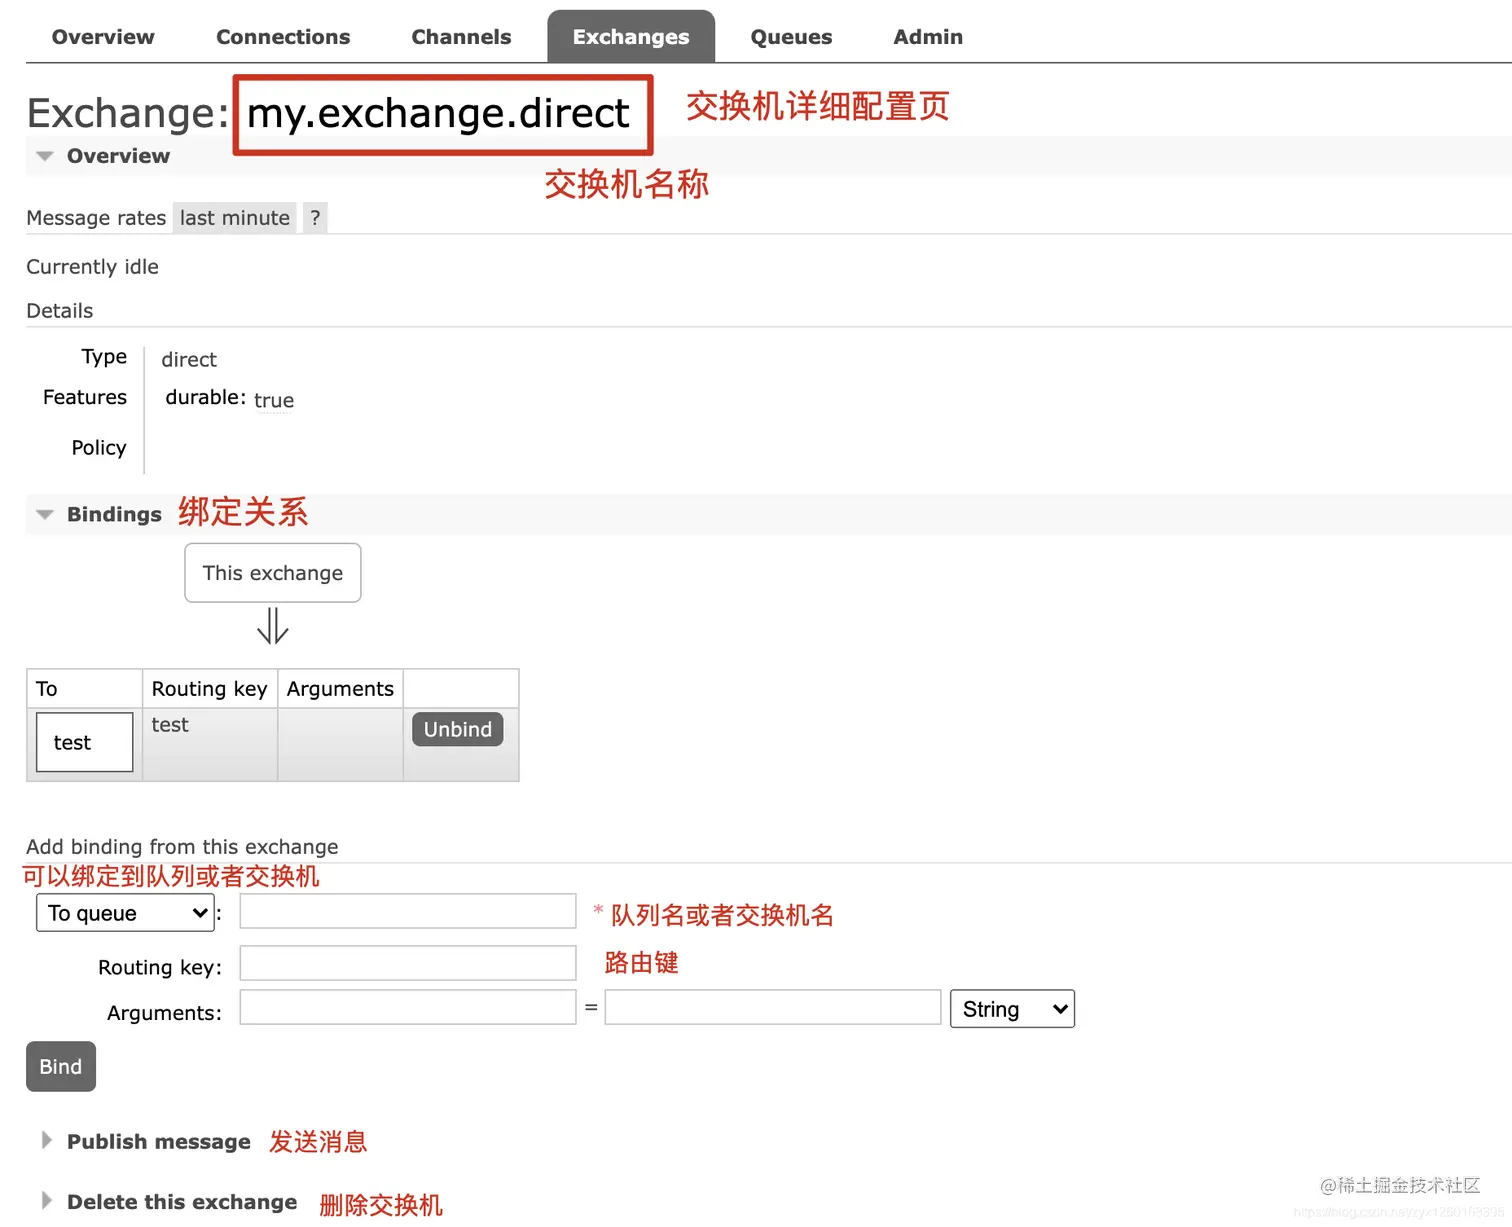Click the 'Routing key' column header
Image resolution: width=1512 pixels, height=1227 pixels.
pyautogui.click(x=210, y=689)
